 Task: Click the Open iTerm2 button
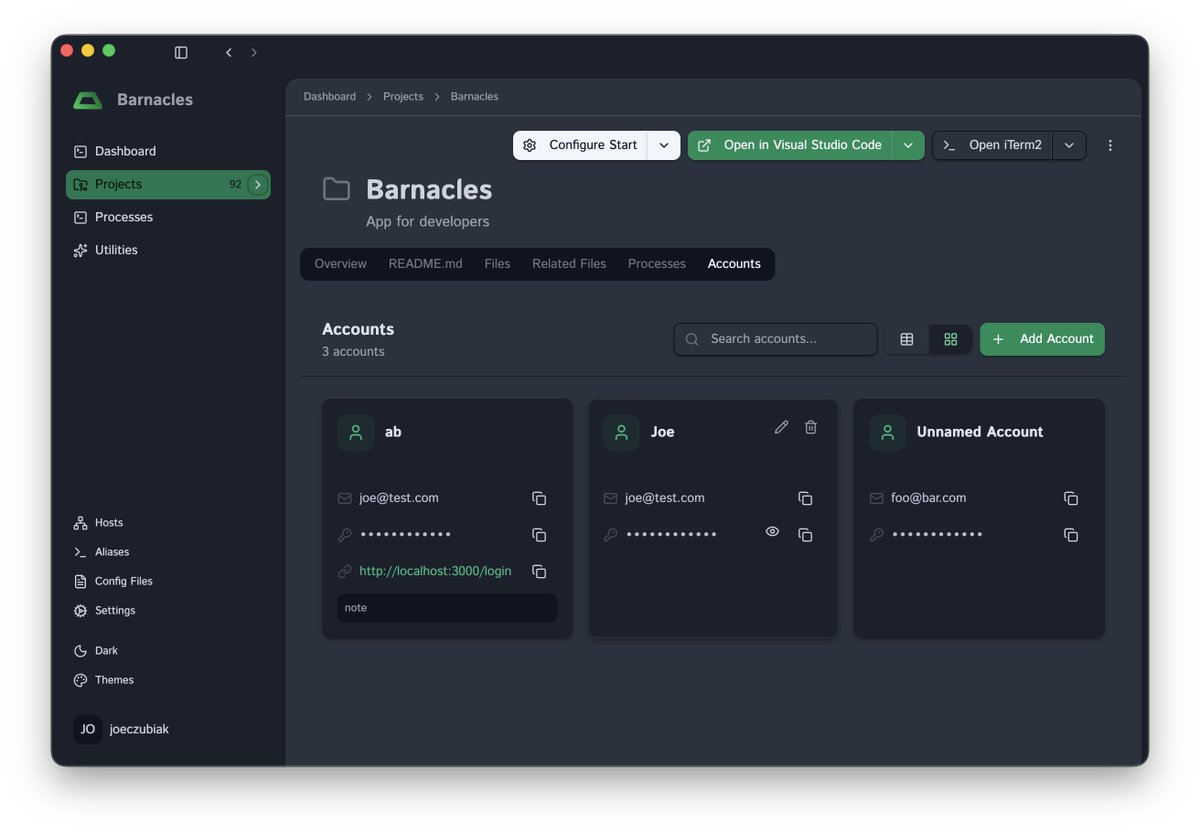click(992, 145)
